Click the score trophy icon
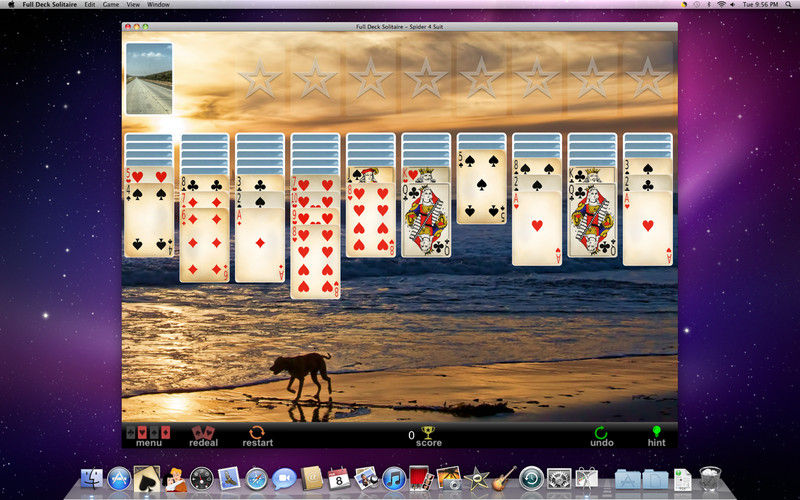The height and width of the screenshot is (500, 800). tap(428, 435)
